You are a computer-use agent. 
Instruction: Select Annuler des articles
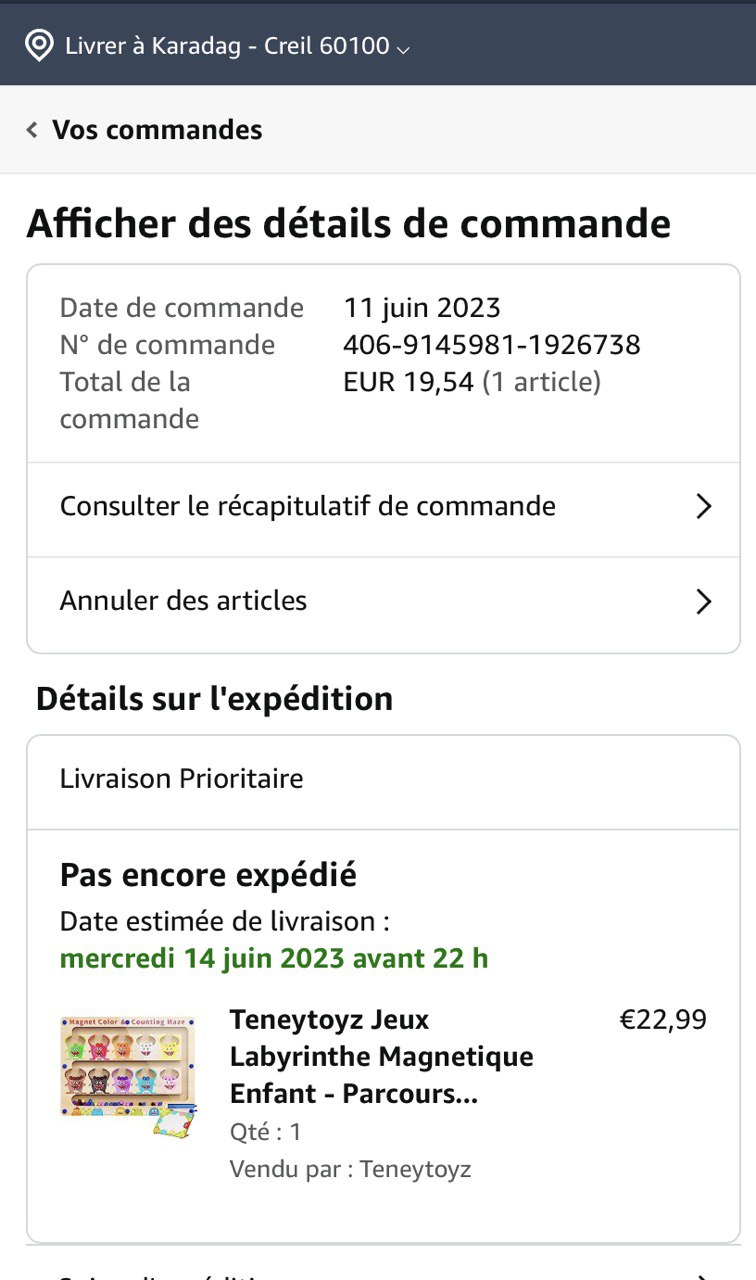tap(184, 601)
